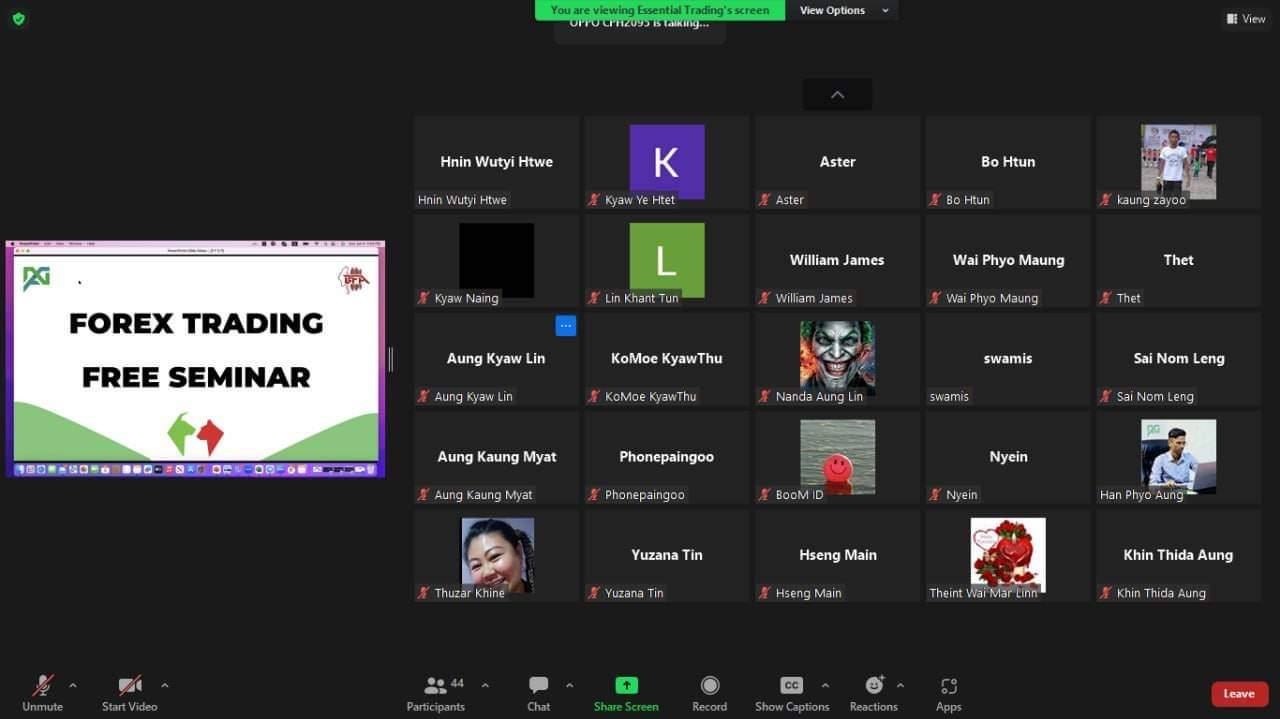Select the Phonepaingoo participant tile
Viewport: 1280px width, 719px height.
click(667, 456)
